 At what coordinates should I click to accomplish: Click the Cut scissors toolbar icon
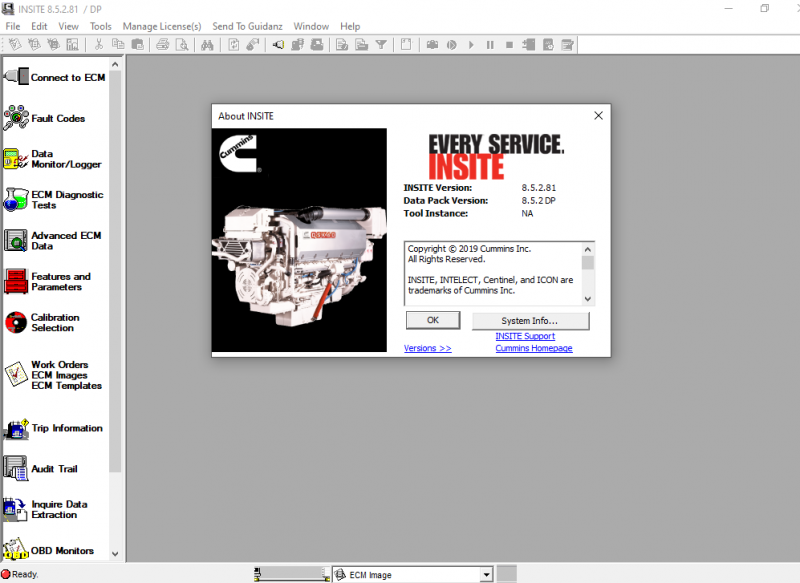coord(98,45)
